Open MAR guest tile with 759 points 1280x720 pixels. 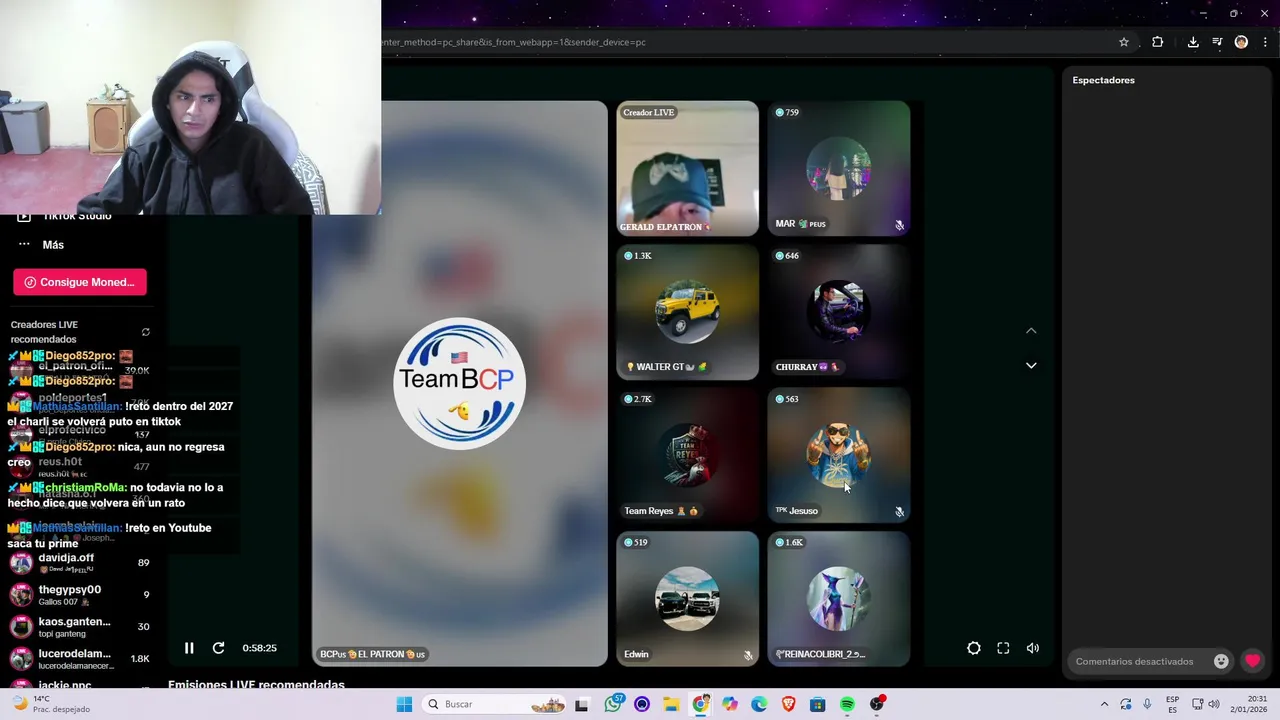tap(838, 169)
